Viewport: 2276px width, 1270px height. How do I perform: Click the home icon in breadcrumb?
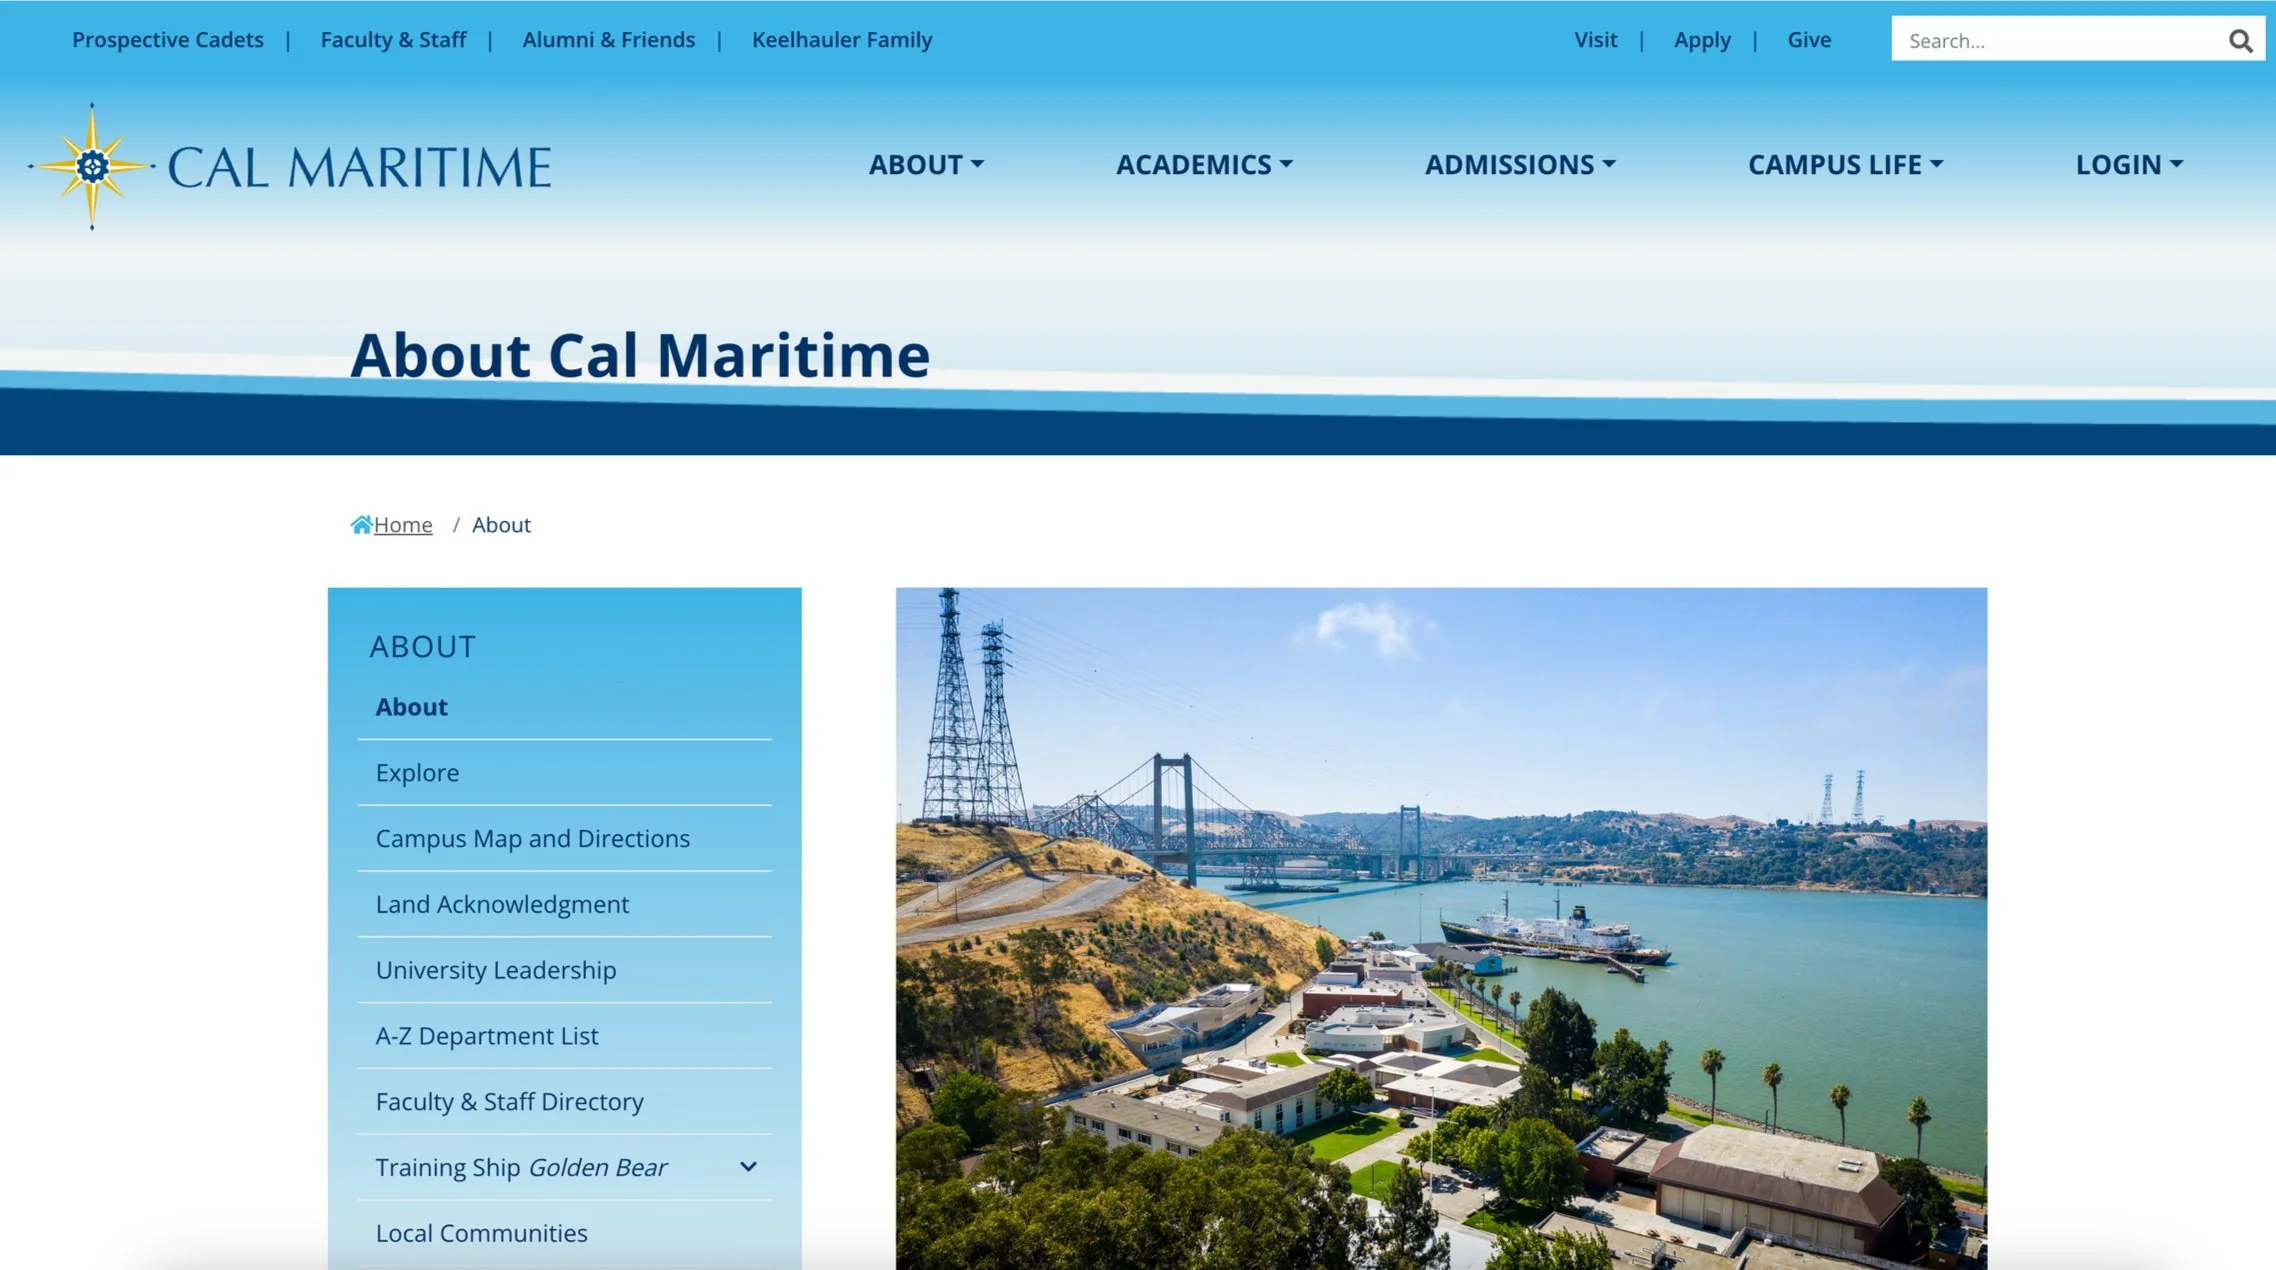(x=361, y=524)
